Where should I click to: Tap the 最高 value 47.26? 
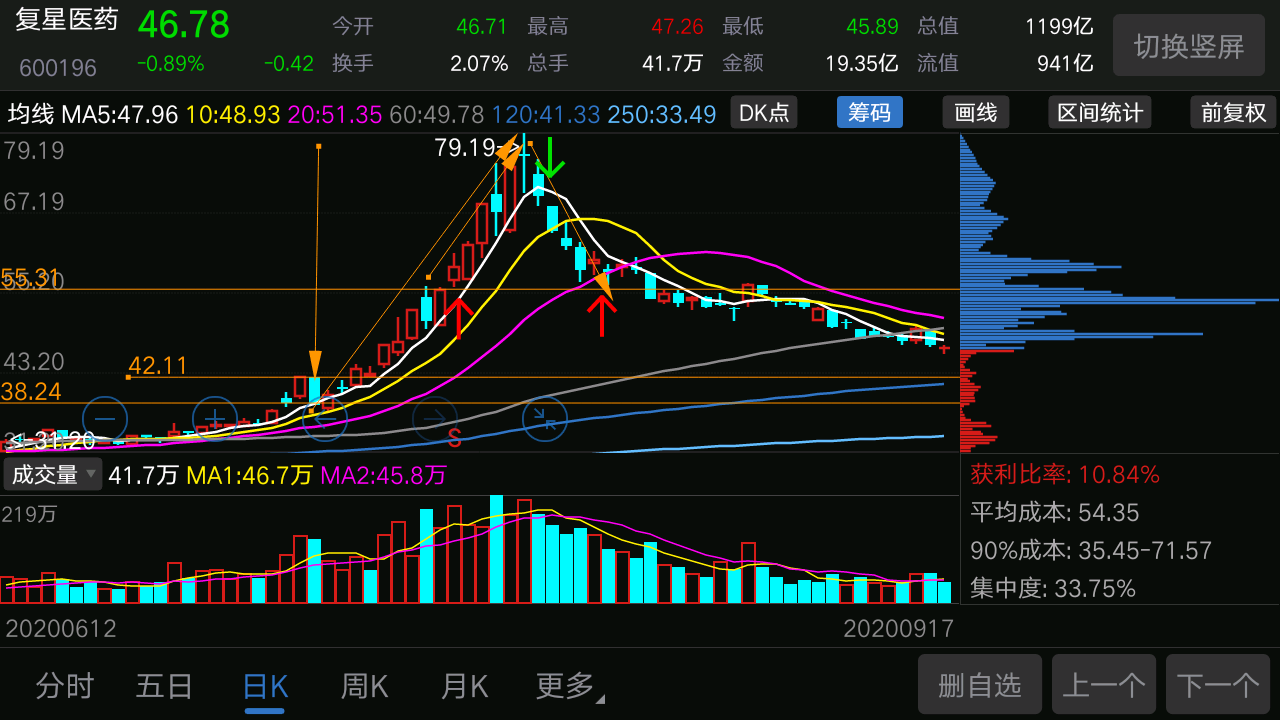click(677, 26)
